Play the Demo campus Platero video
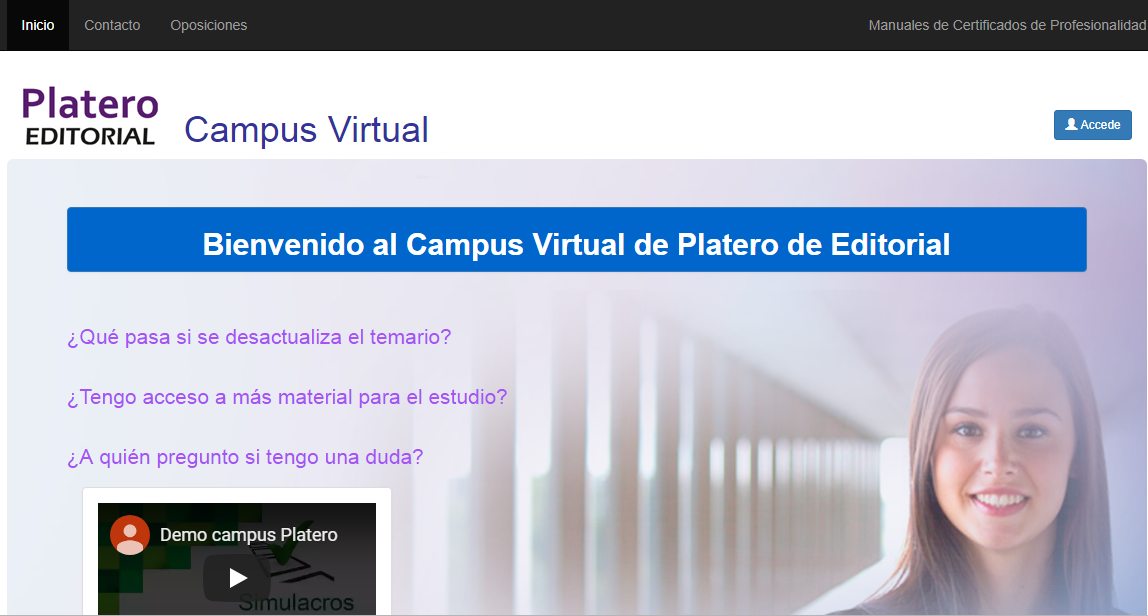 tap(236, 578)
